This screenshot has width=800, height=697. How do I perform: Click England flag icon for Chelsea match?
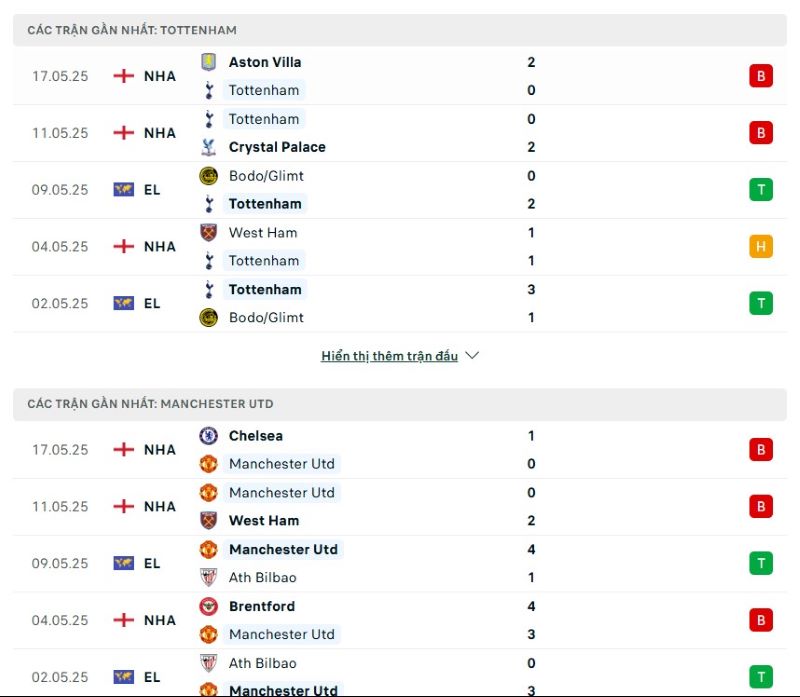tap(123, 450)
